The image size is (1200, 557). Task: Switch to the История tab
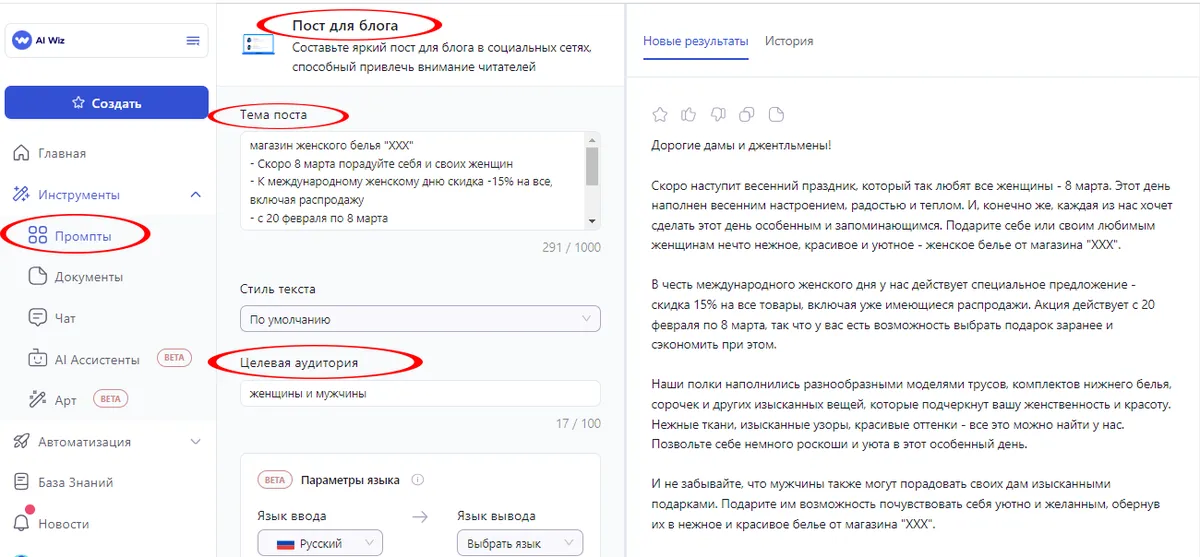pyautogui.click(x=789, y=41)
